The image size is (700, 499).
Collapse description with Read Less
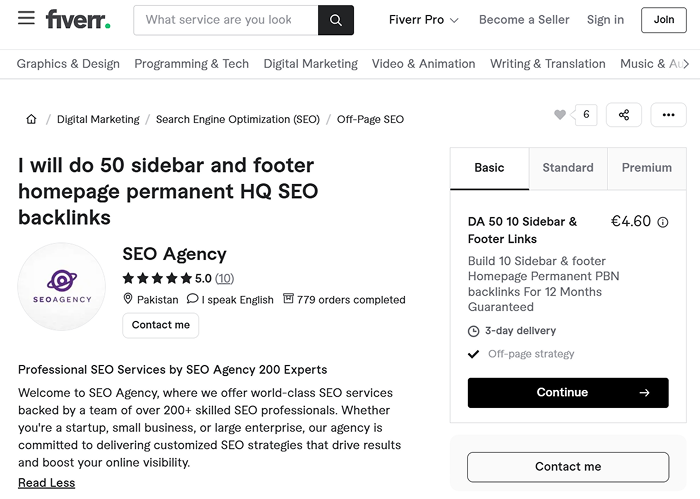tap(46, 483)
